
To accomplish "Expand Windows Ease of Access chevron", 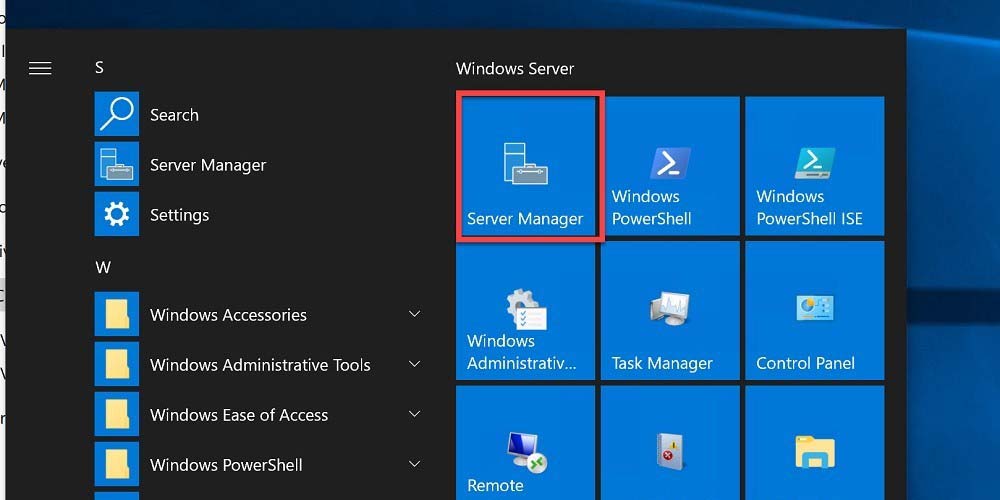I will click(415, 414).
